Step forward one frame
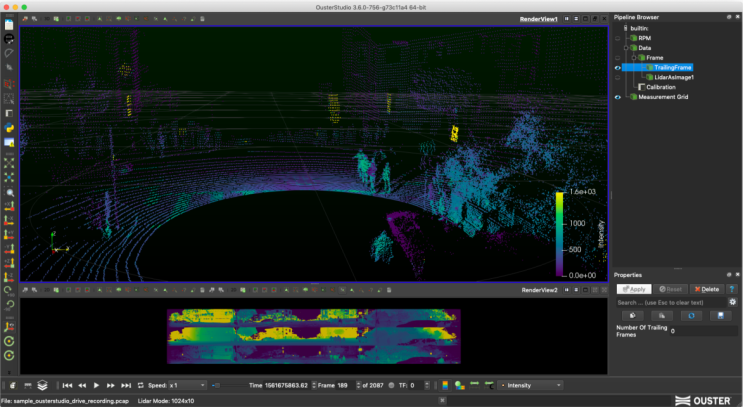 [x=110, y=386]
